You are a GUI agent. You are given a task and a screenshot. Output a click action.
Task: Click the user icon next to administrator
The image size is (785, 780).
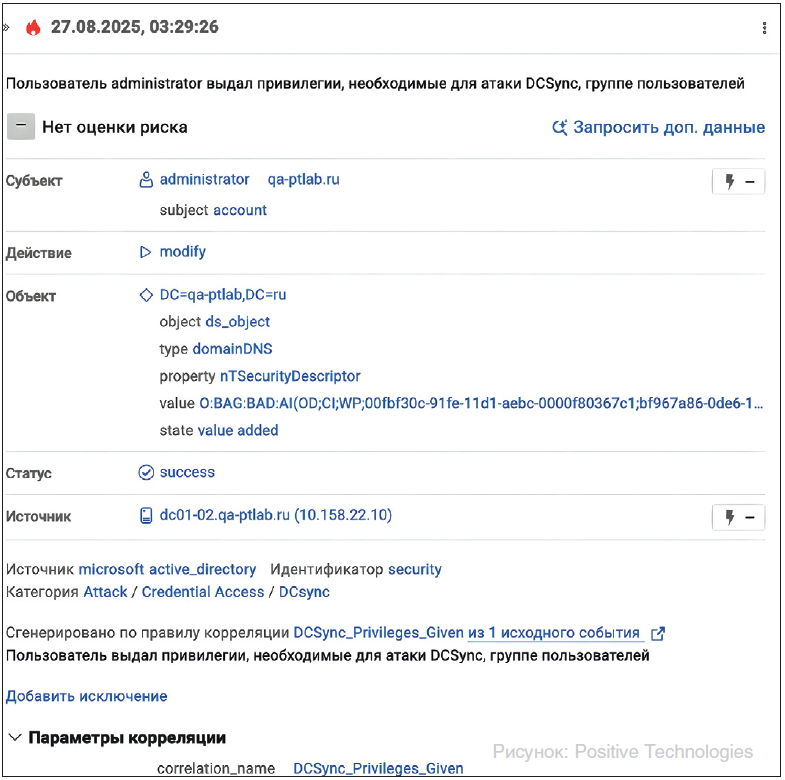click(x=146, y=180)
